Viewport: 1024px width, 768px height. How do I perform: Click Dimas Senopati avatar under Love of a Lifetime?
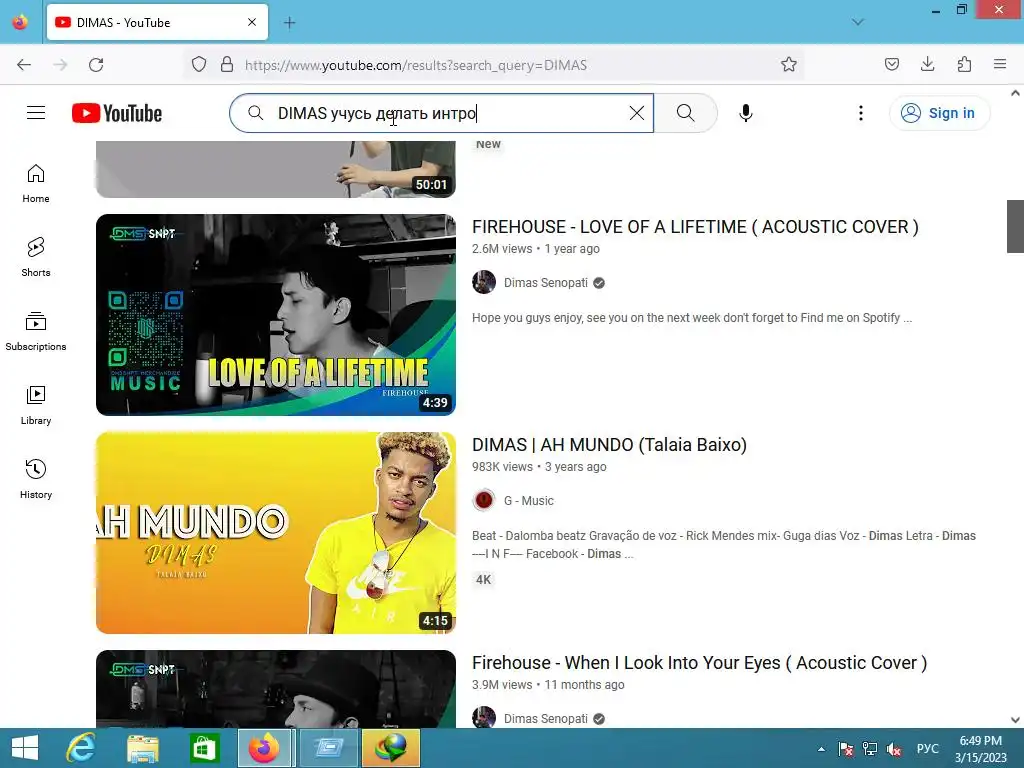484,283
